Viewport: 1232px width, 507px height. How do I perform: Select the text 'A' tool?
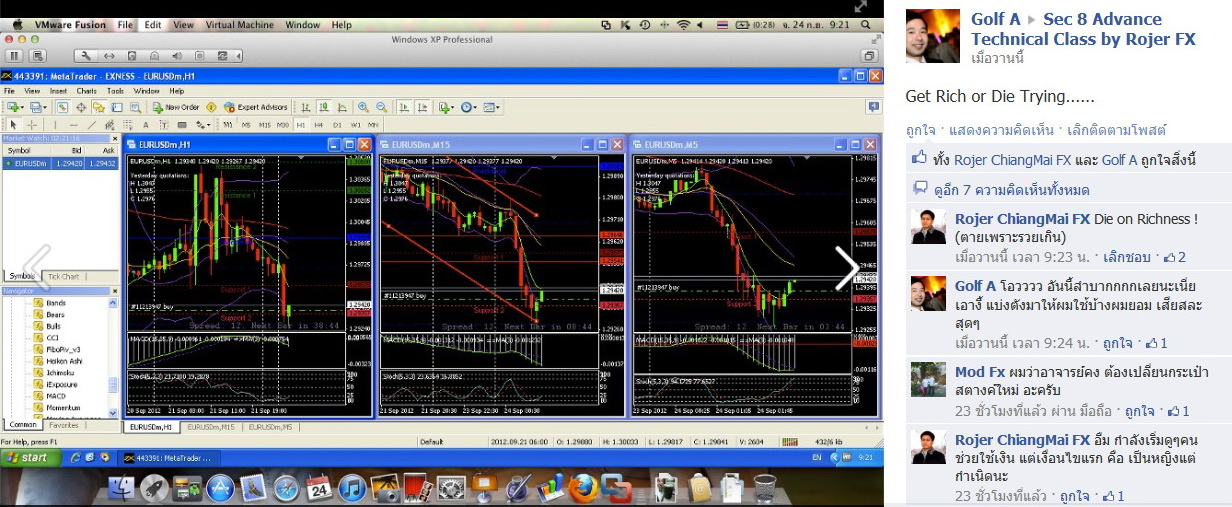click(x=146, y=125)
